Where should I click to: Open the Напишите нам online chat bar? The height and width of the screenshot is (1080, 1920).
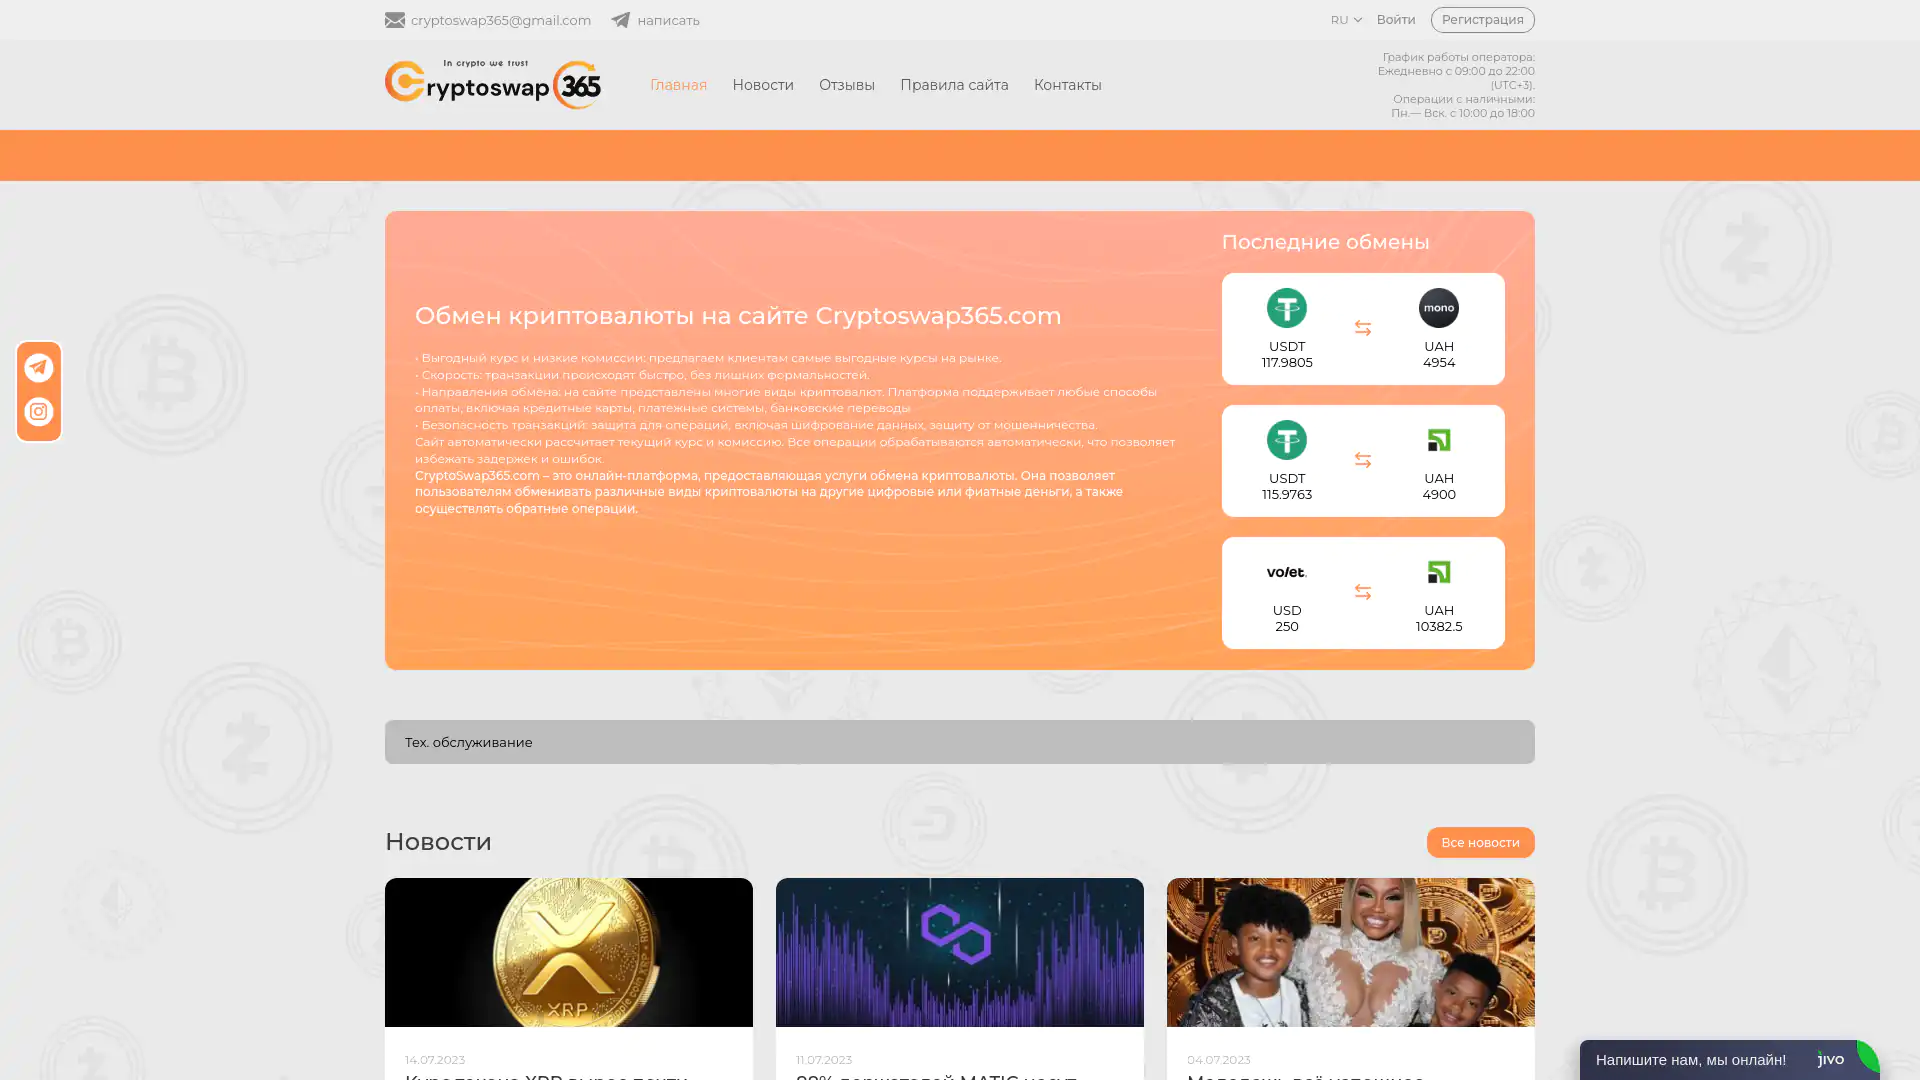click(1690, 1059)
